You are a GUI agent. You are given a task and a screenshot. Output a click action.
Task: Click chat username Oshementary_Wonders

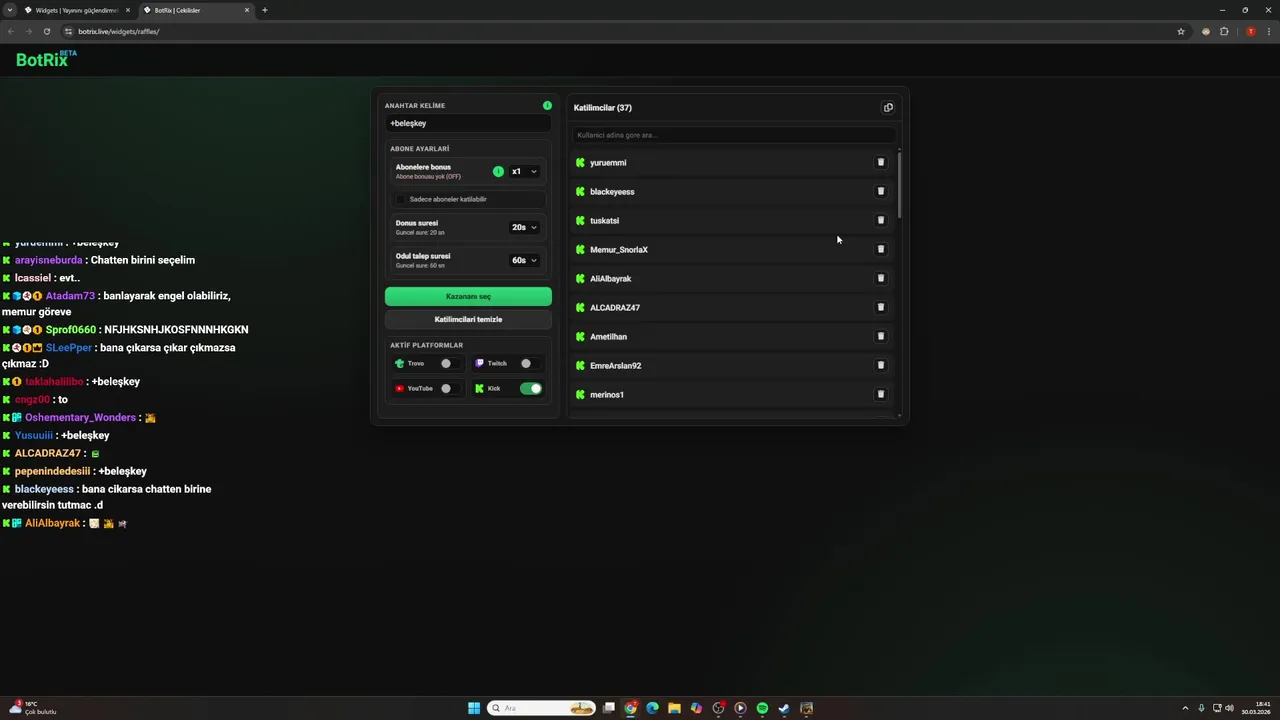80,417
